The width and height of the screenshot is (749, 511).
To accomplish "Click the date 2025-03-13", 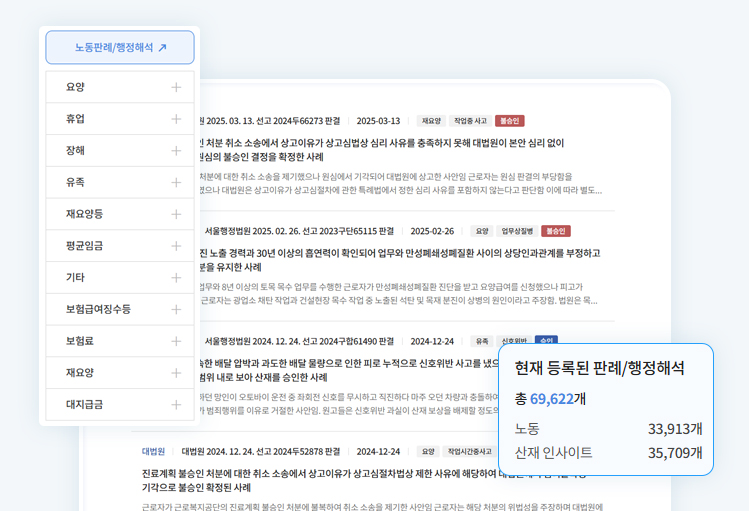I will 378,121.
